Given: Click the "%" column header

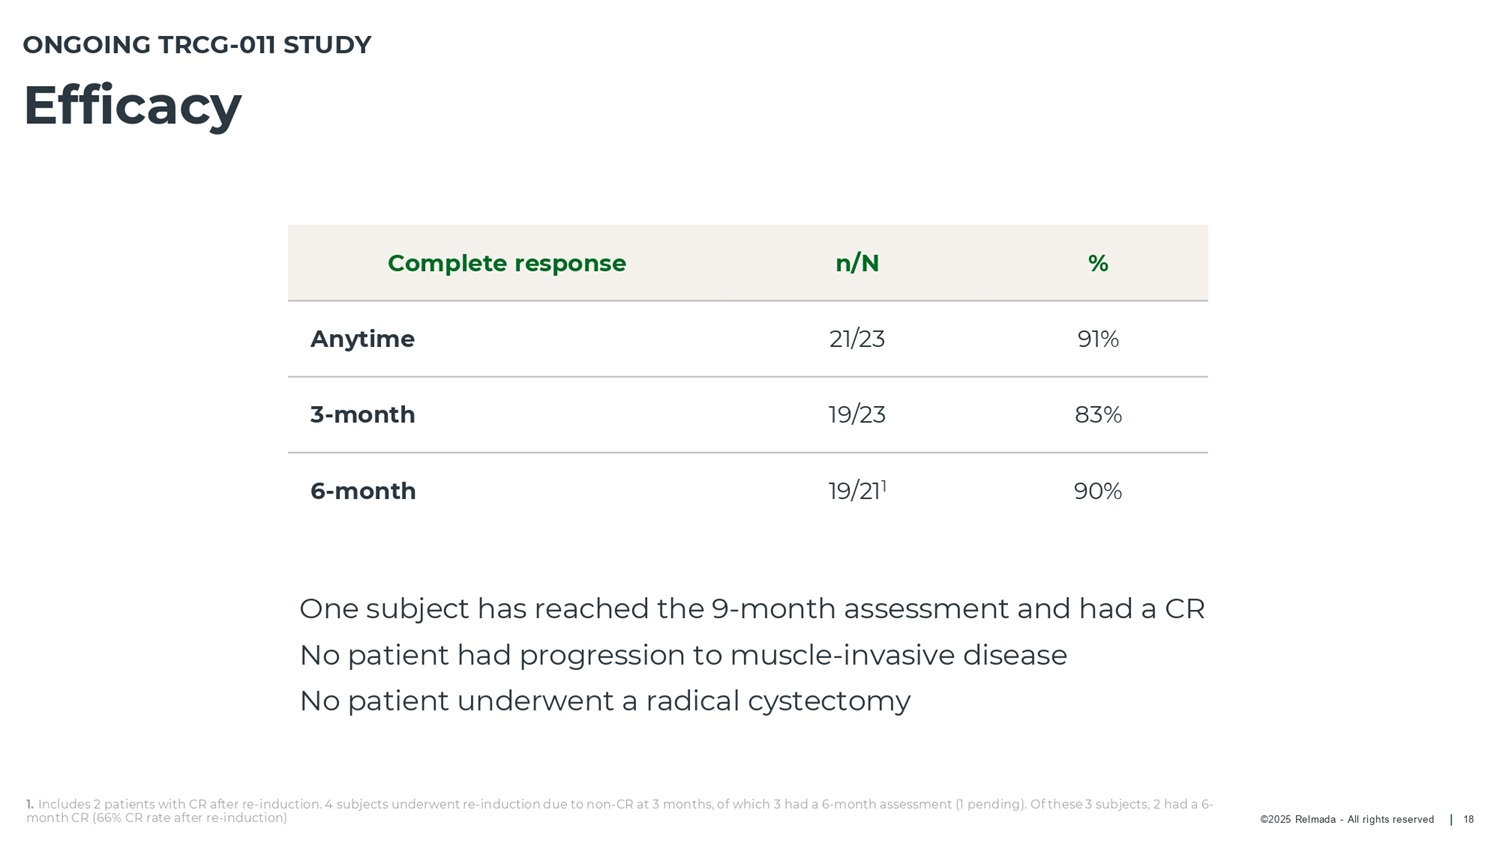Looking at the screenshot, I should click(x=1097, y=263).
